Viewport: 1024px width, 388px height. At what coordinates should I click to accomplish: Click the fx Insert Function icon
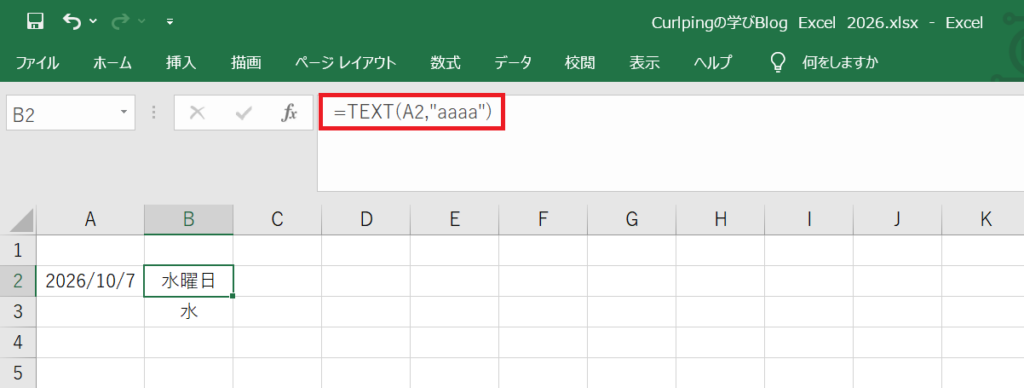(x=289, y=114)
